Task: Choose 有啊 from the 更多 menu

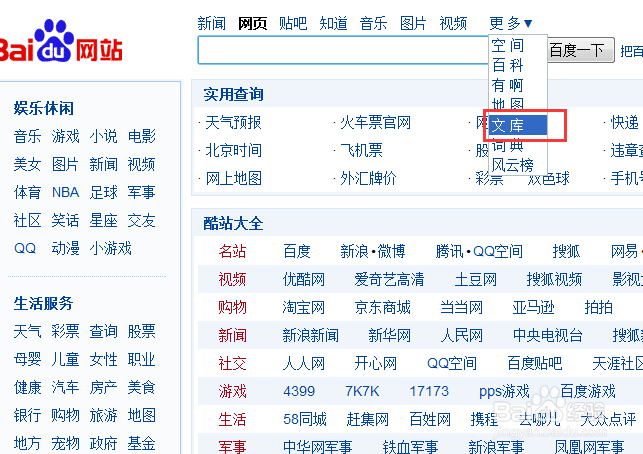Action: tap(508, 85)
